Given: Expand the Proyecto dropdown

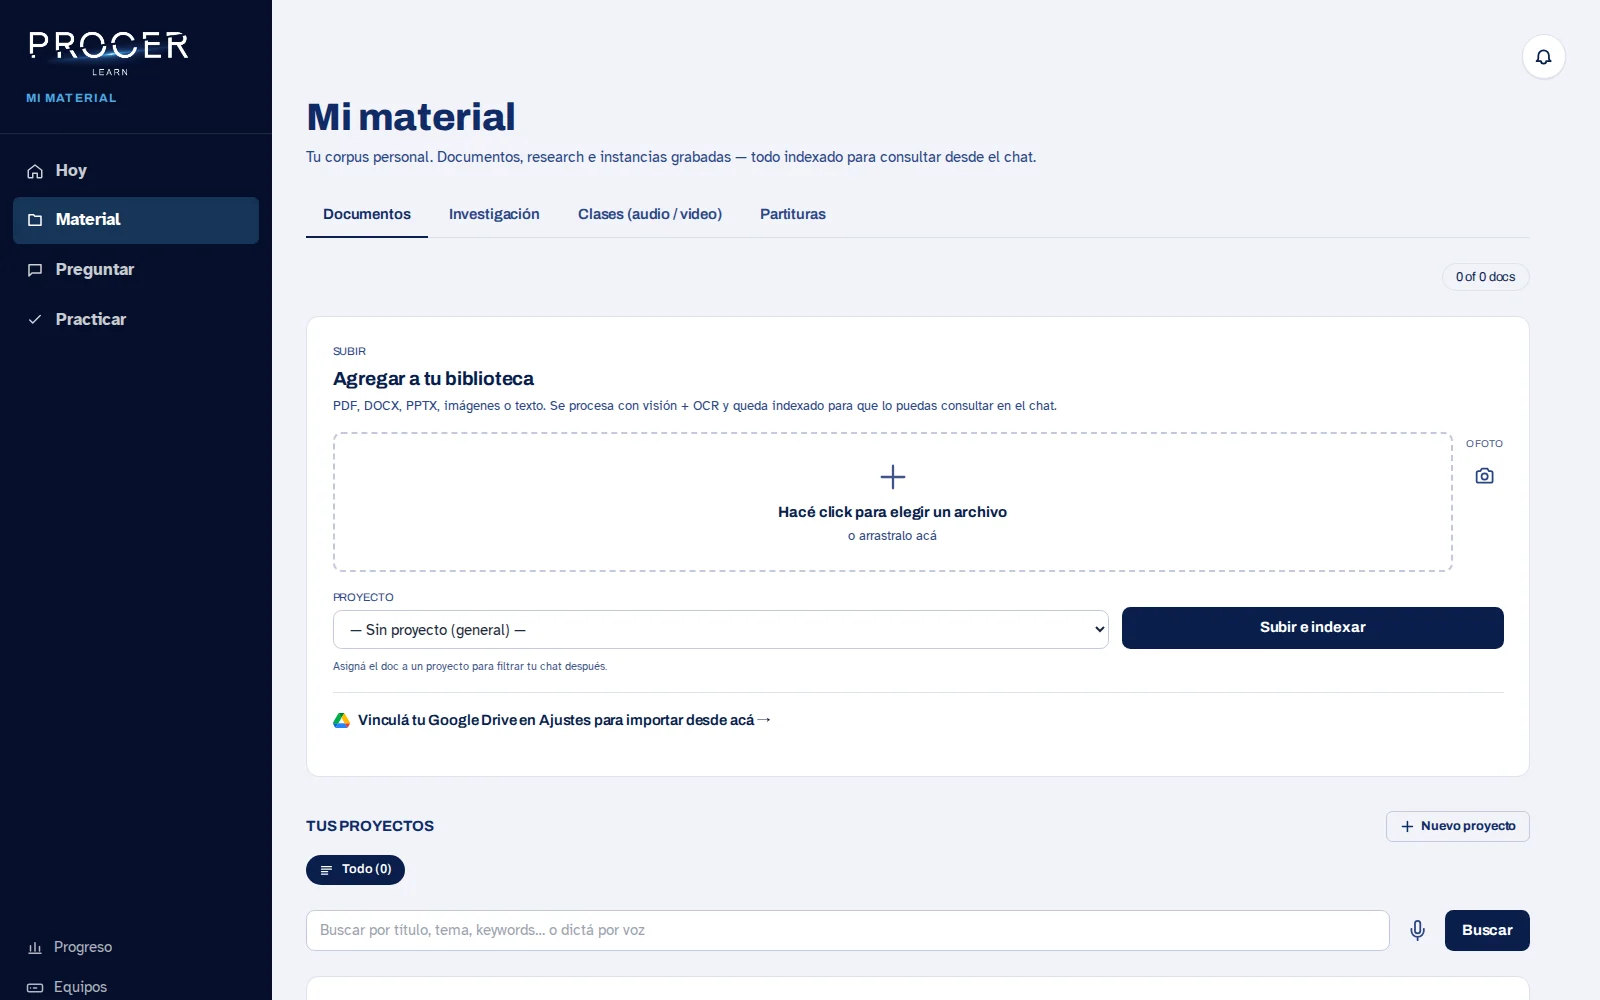Looking at the screenshot, I should click(720, 630).
